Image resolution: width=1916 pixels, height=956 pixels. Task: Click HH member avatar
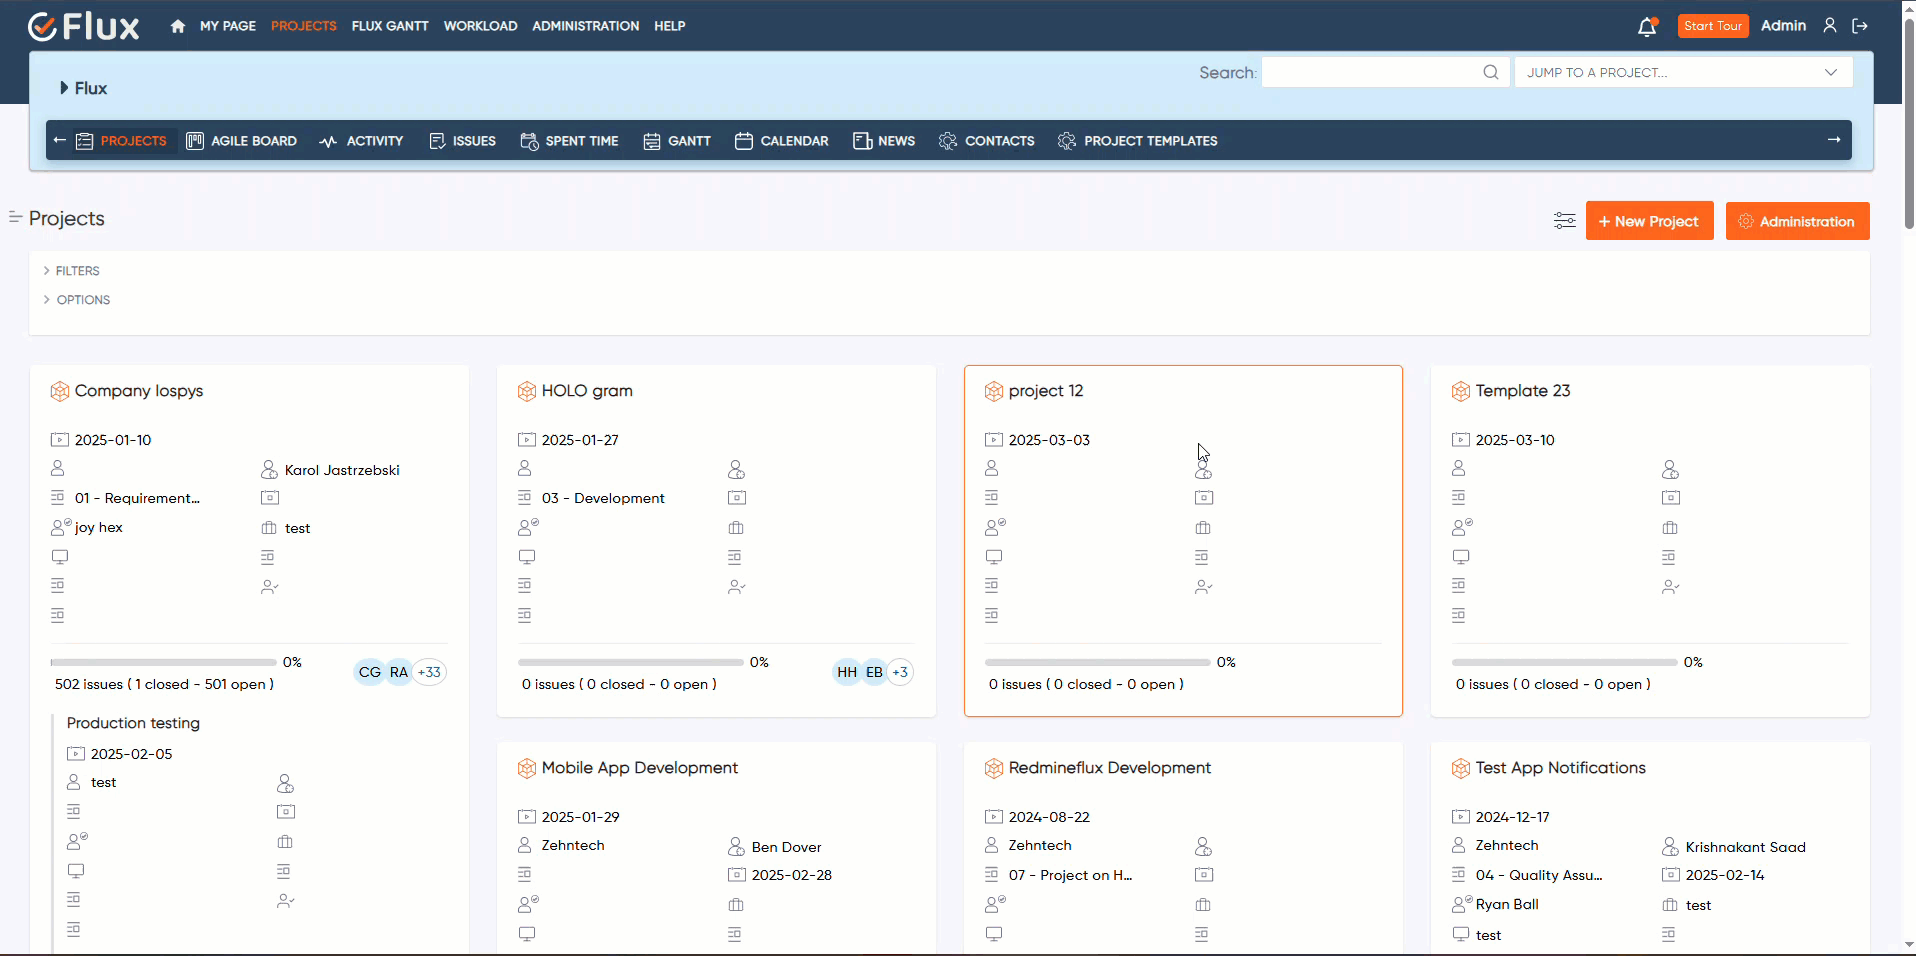tap(847, 672)
